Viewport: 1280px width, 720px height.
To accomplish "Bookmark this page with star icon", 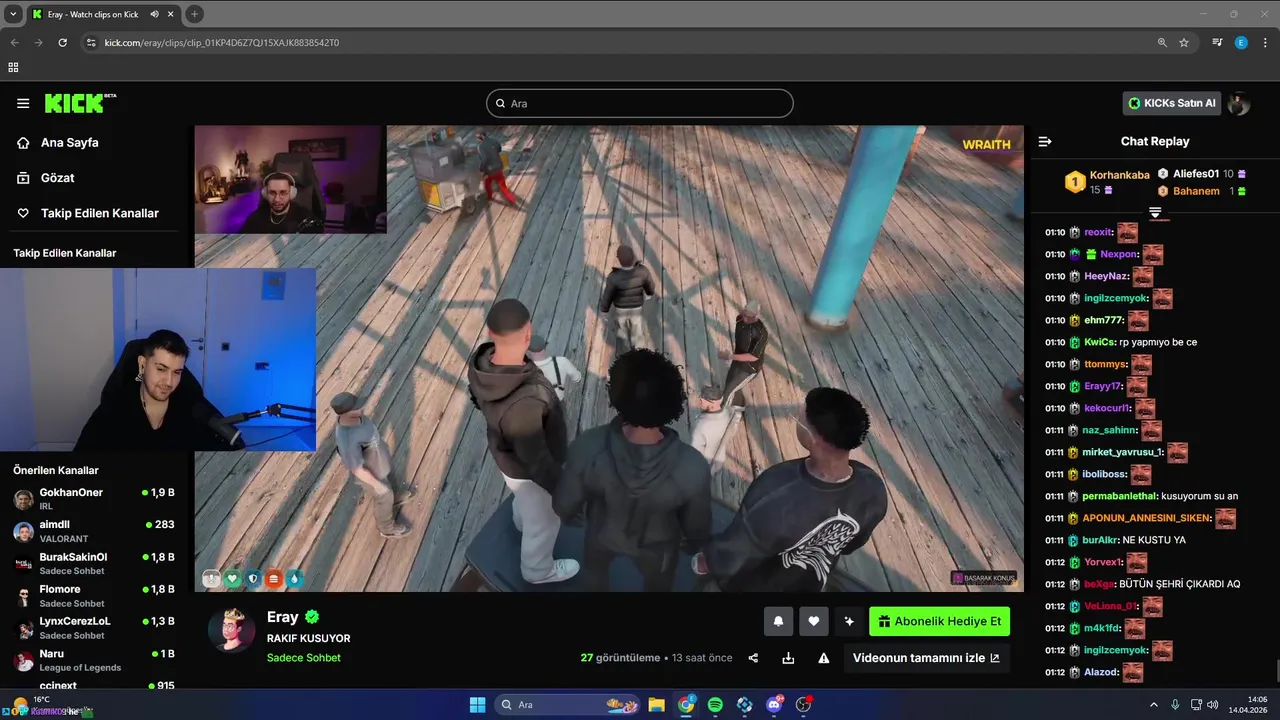I will click(x=1184, y=43).
